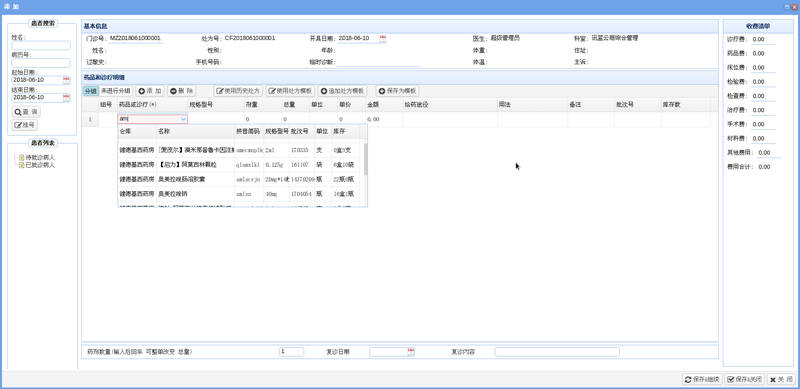Click the 门诊号 input field
The width and height of the screenshot is (800, 389).
[136, 38]
